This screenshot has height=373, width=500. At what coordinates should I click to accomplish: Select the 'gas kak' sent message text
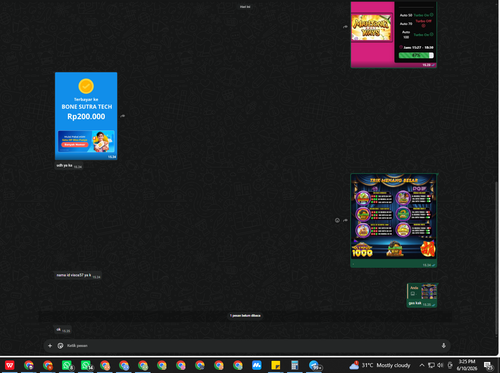click(x=415, y=303)
